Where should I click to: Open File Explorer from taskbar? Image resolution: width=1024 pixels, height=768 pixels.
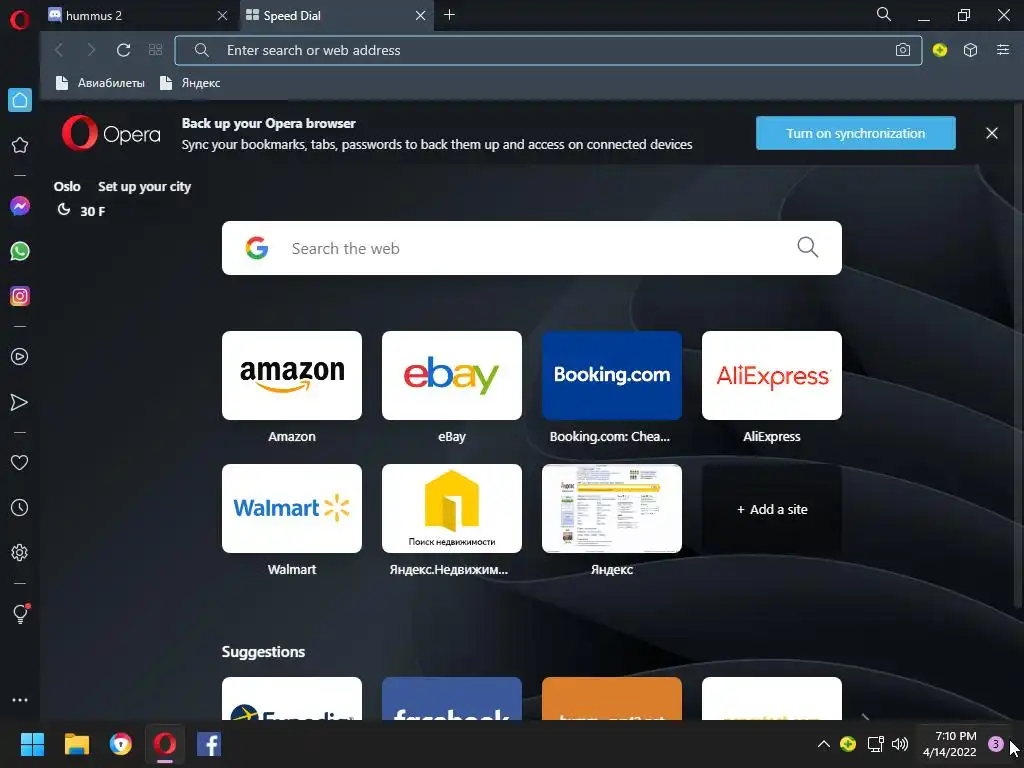point(76,744)
